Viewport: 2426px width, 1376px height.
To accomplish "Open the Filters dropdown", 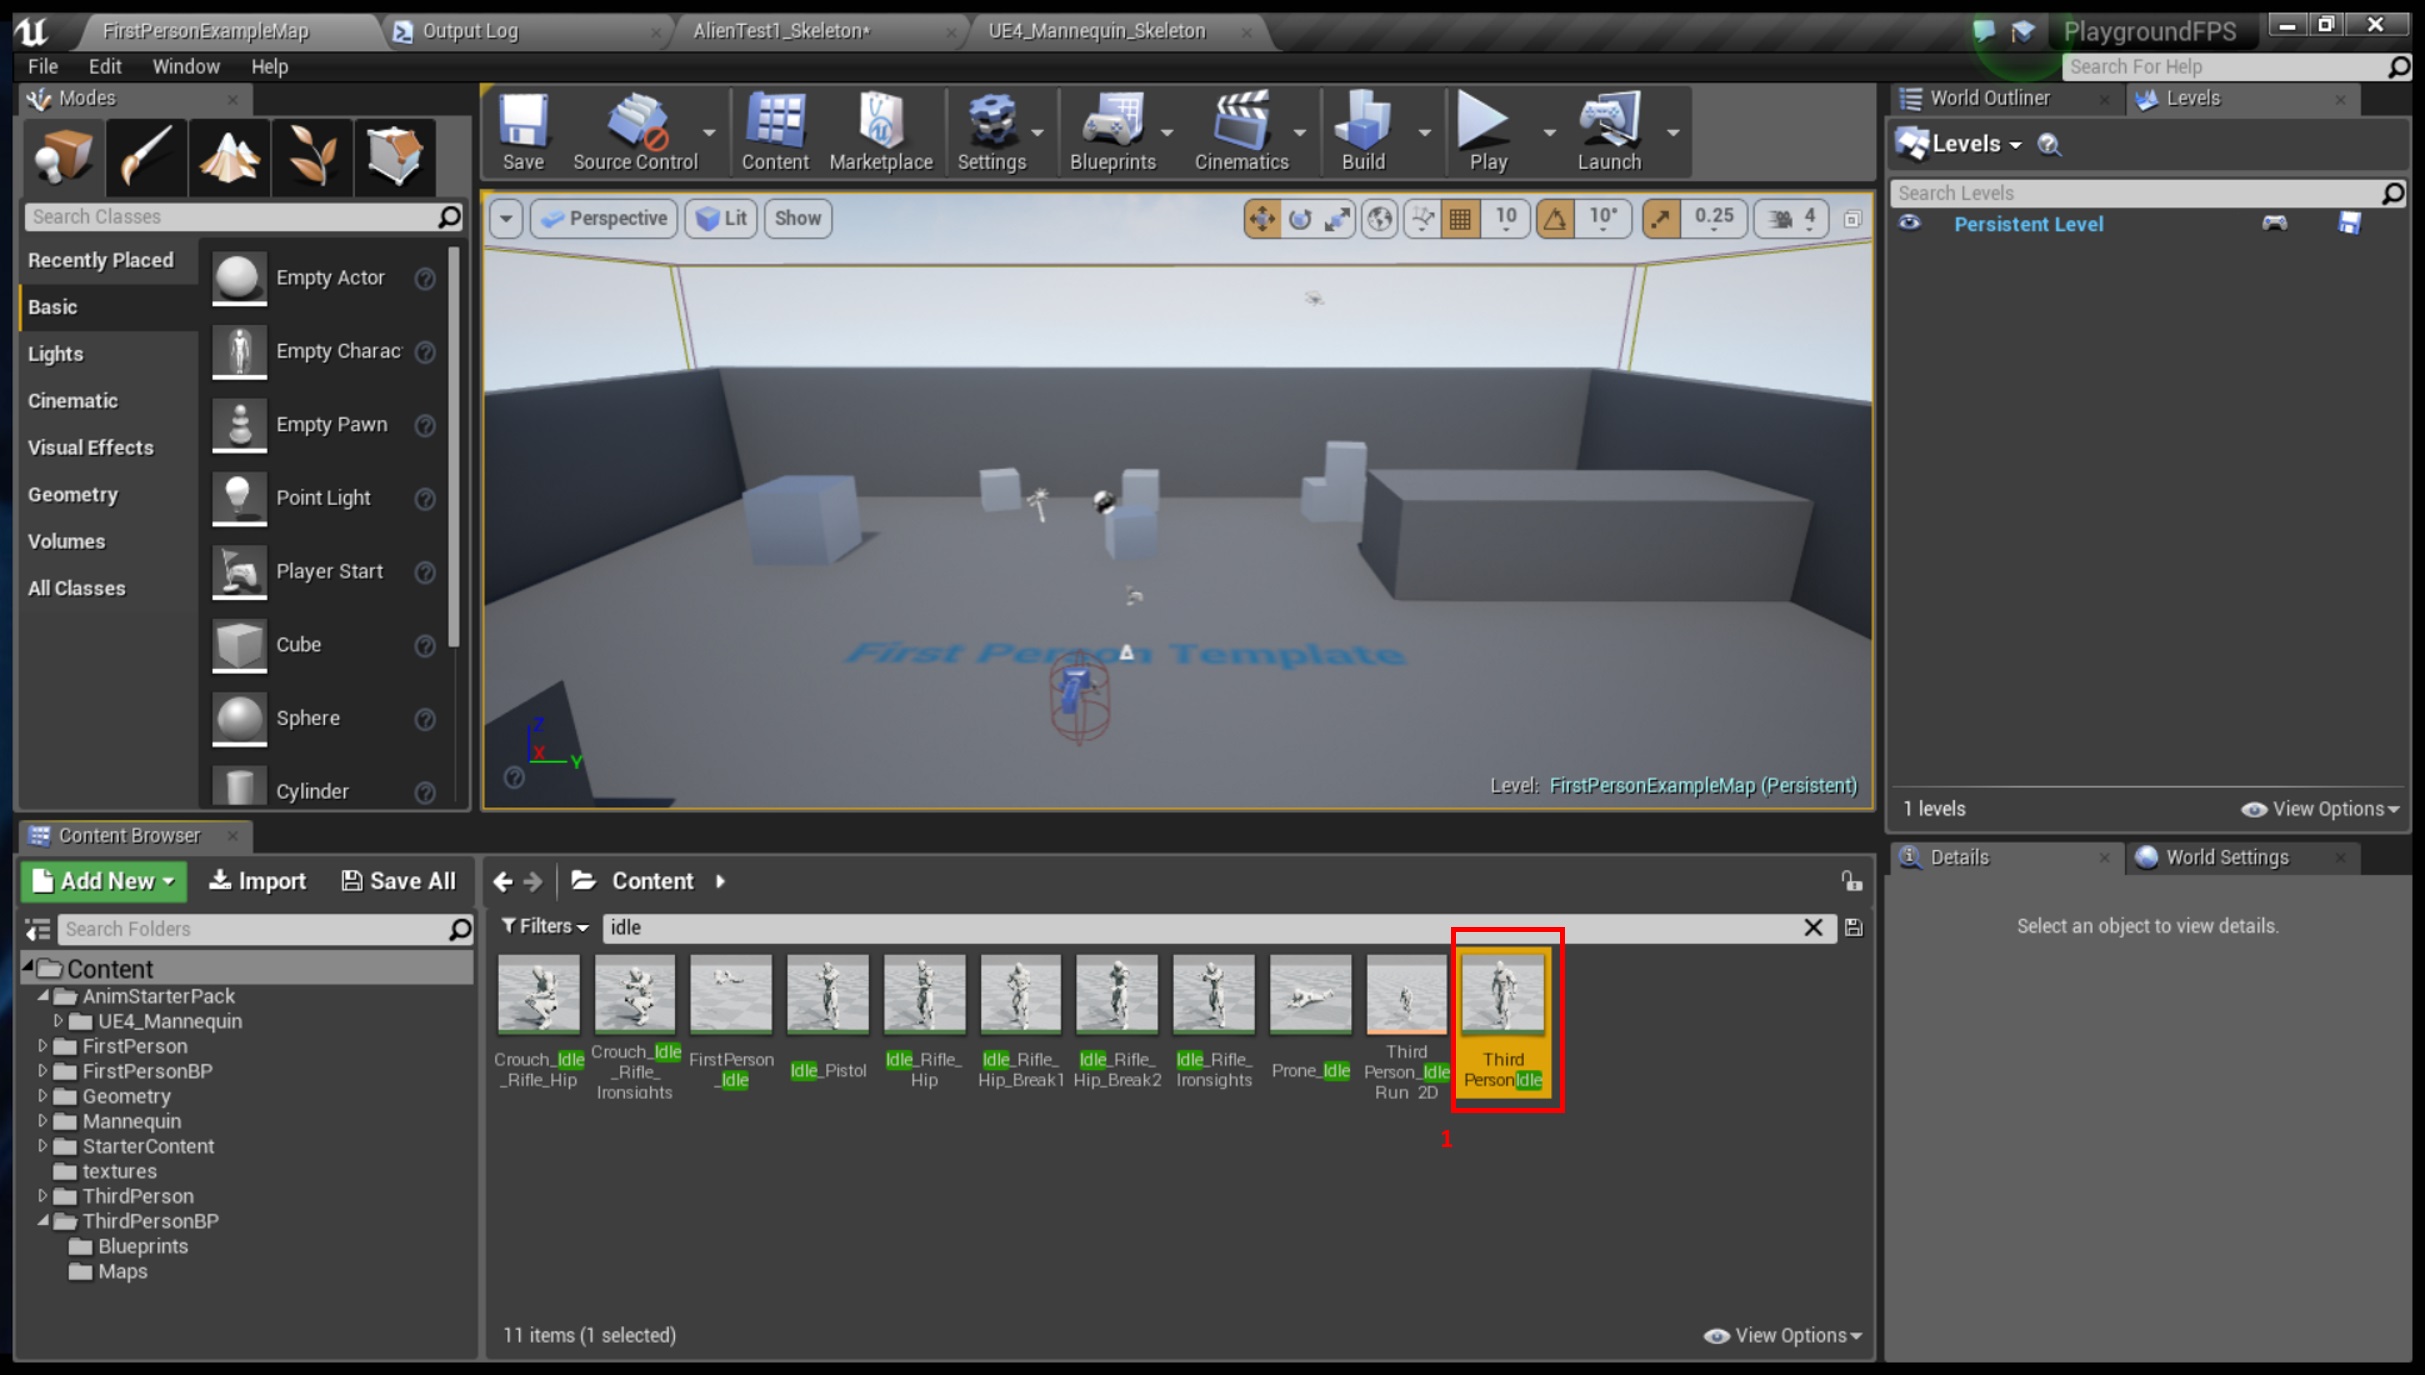I will point(545,927).
